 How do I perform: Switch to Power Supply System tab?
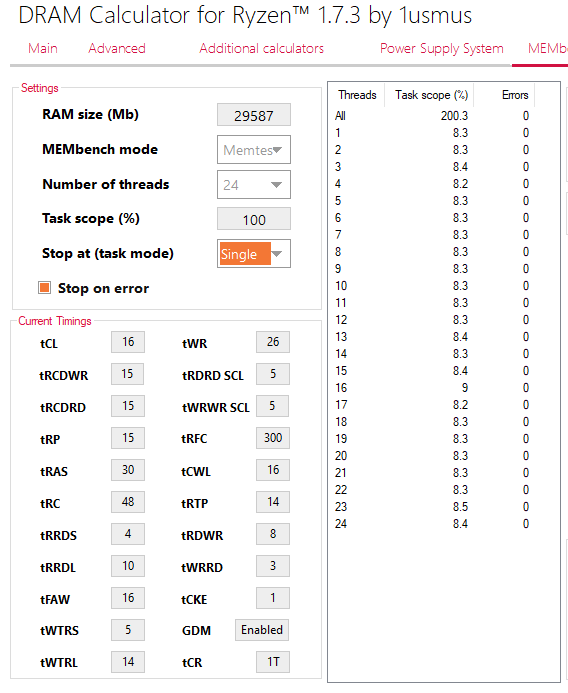[442, 48]
